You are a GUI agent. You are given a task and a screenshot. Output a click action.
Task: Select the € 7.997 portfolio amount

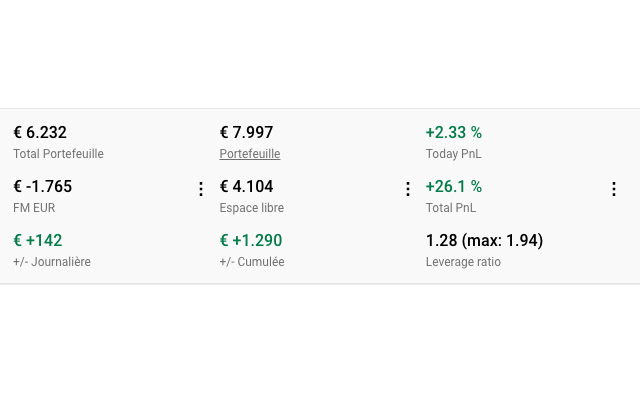tap(247, 132)
